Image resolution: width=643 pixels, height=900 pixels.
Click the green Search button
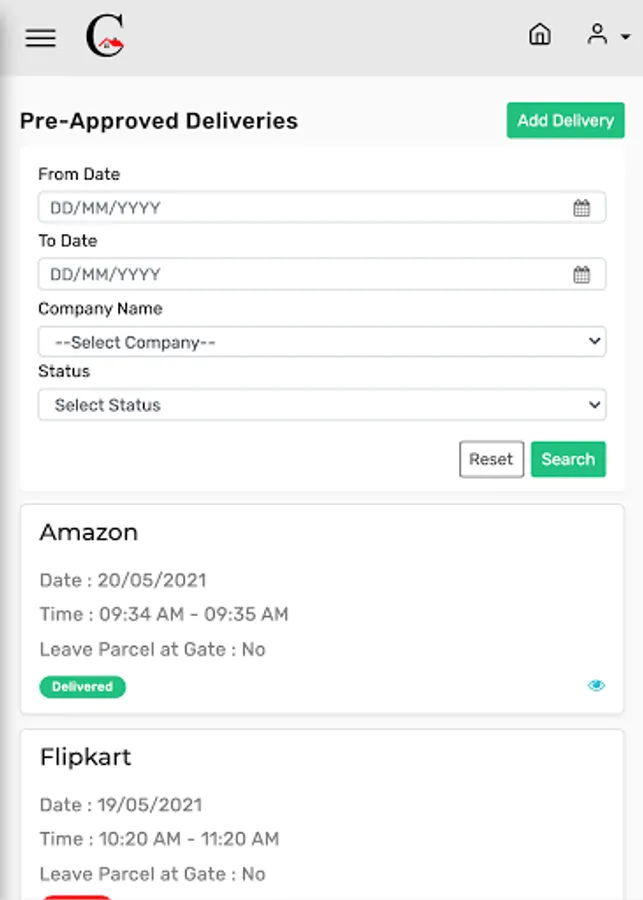click(568, 459)
